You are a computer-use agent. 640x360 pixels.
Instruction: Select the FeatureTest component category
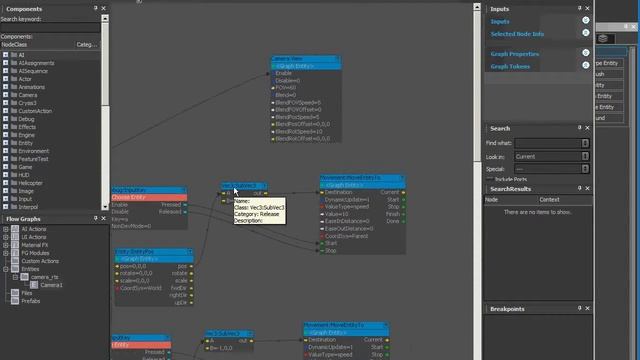pos(33,159)
